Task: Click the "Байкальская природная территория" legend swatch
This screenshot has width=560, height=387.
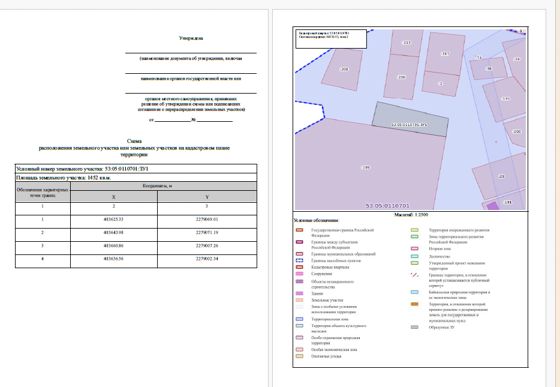Action: (x=414, y=292)
